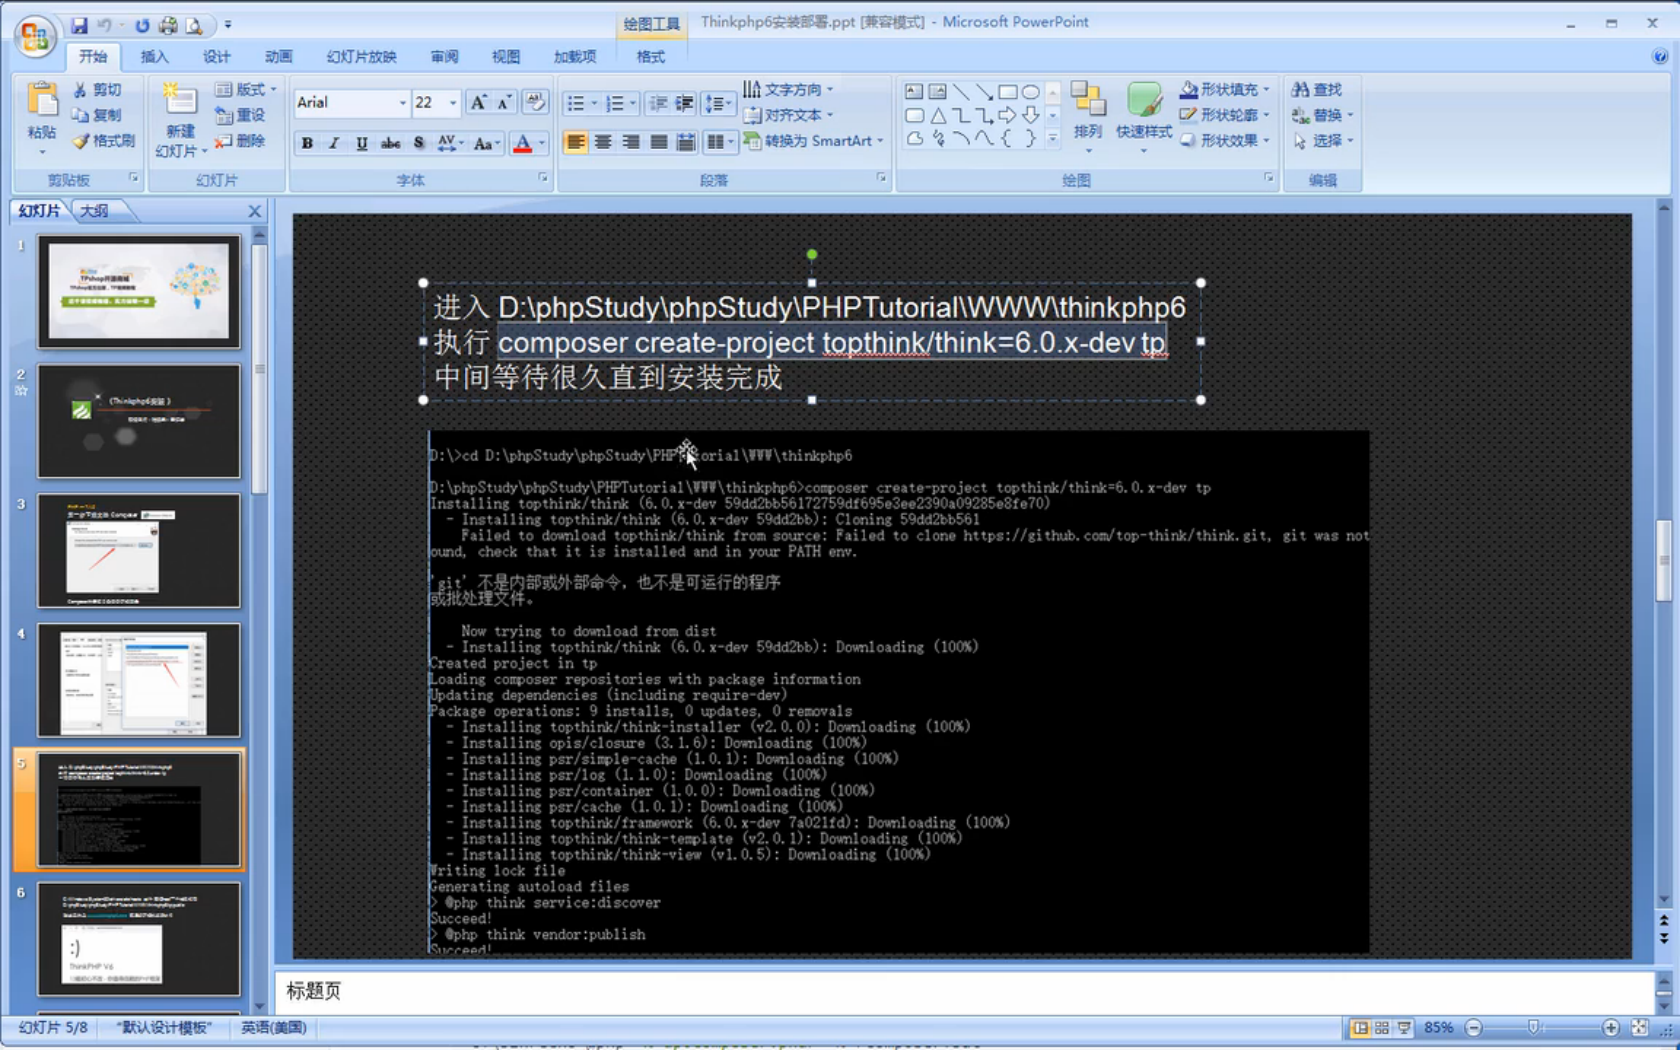1680x1050 pixels.
Task: Click the Cut scissors button
Action: [x=97, y=90]
